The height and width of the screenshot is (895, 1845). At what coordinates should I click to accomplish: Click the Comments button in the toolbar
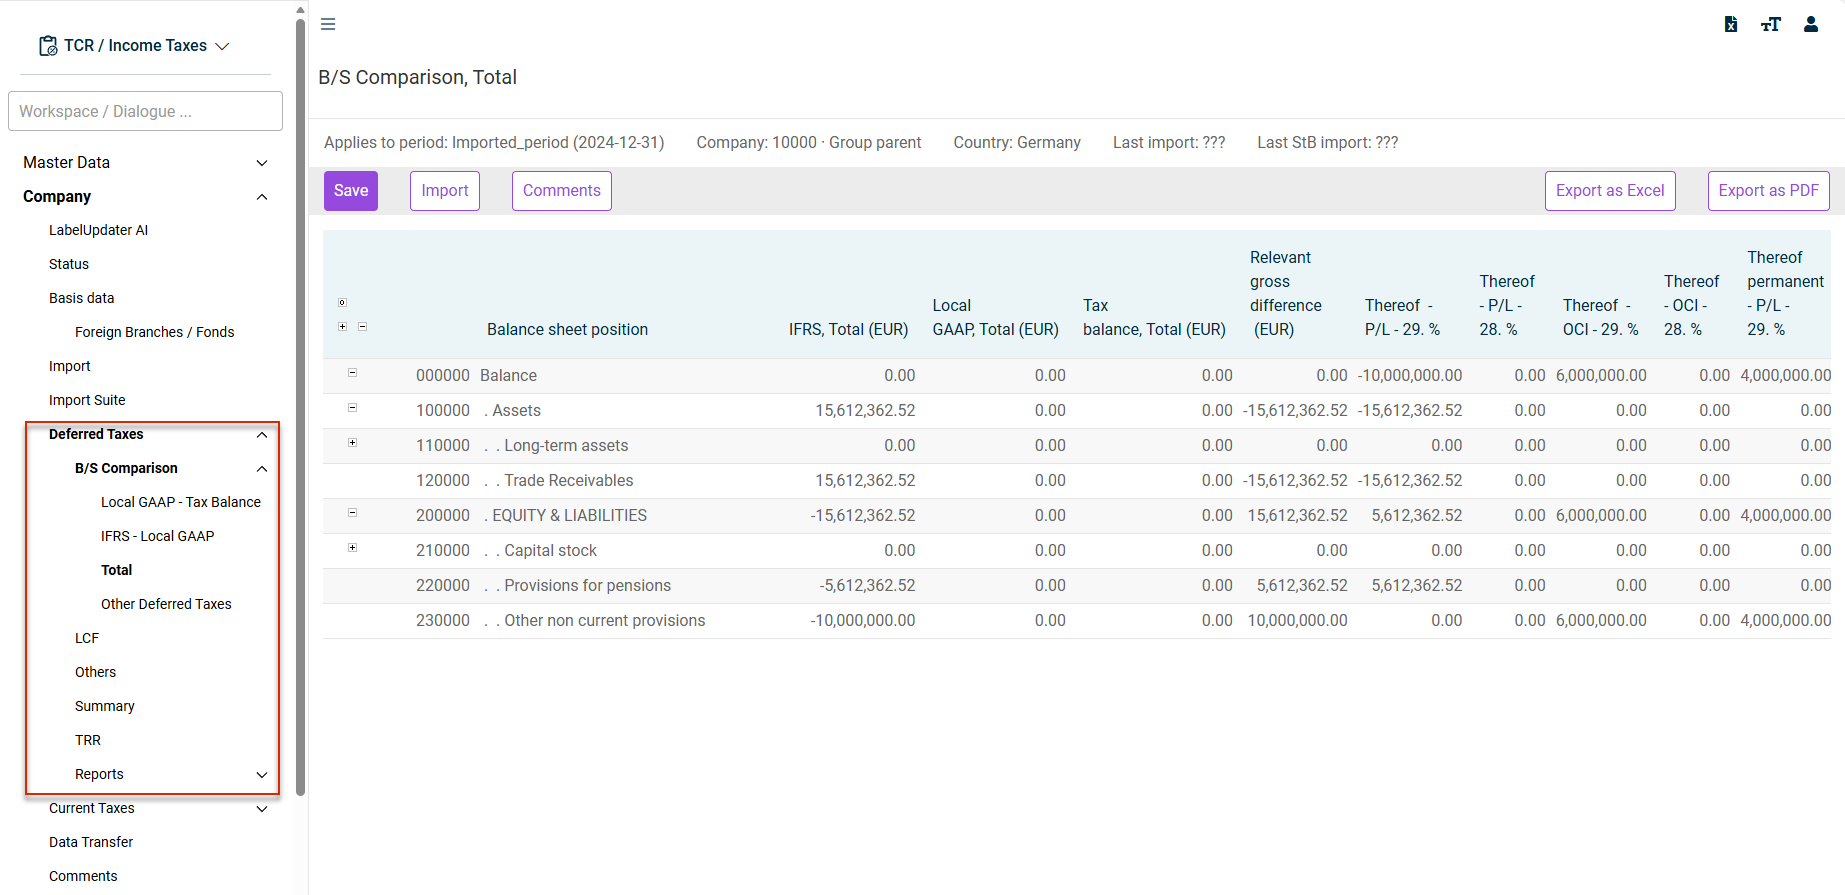562,191
